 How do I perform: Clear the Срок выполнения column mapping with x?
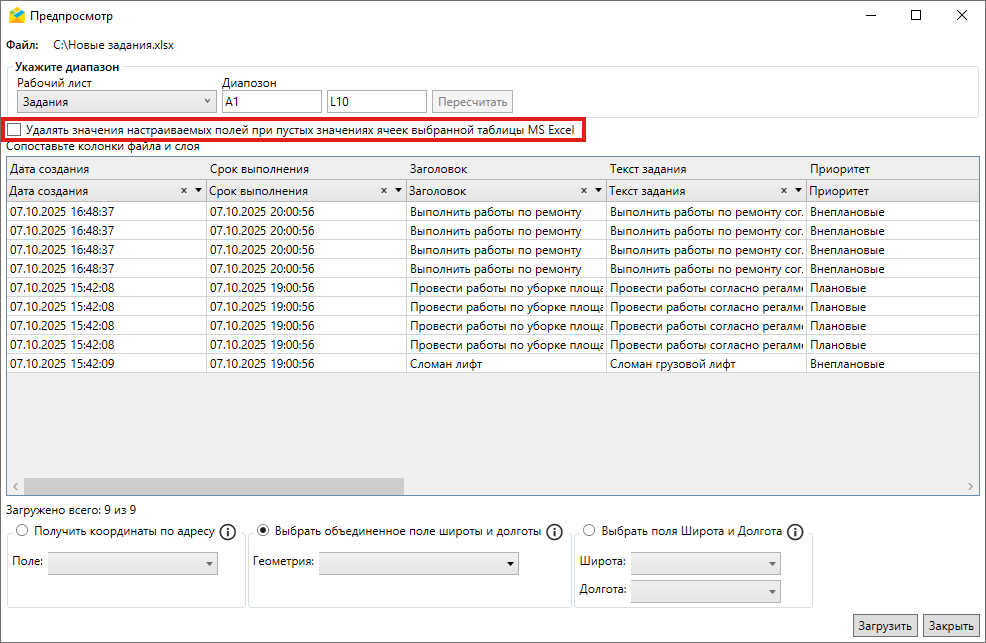click(384, 190)
